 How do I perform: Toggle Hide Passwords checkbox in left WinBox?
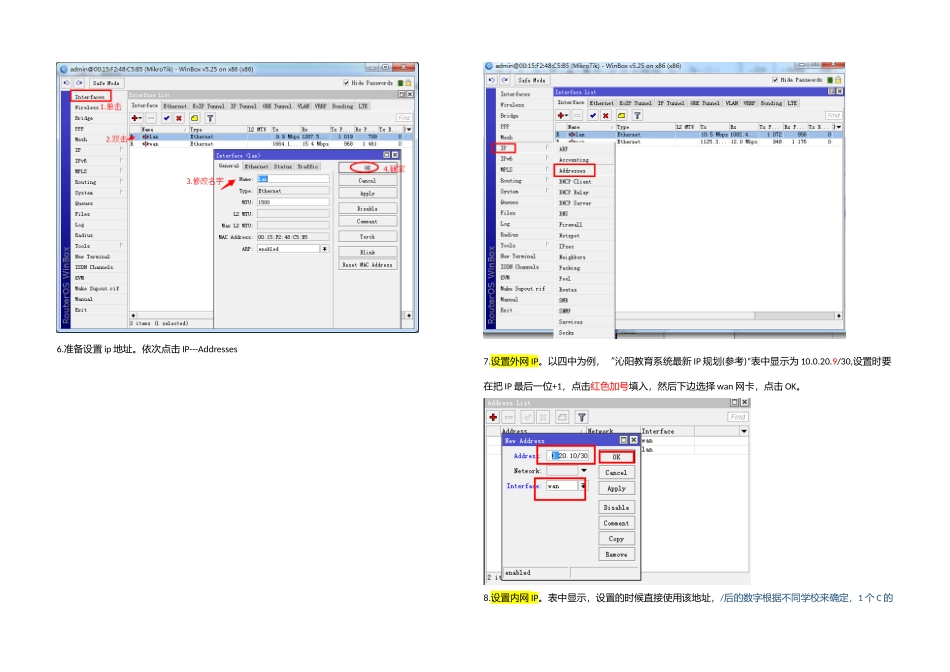[346, 83]
